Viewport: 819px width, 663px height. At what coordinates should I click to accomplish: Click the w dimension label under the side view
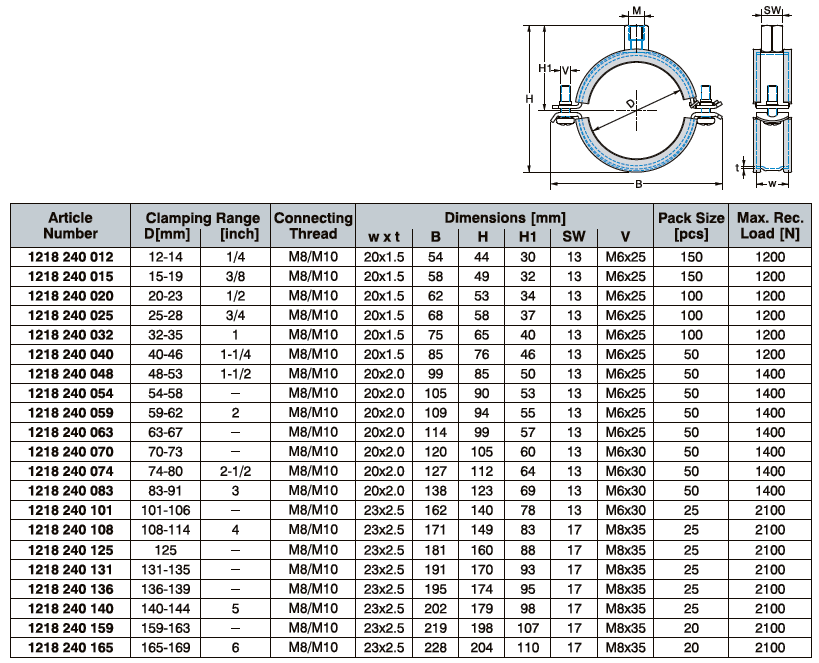771,184
